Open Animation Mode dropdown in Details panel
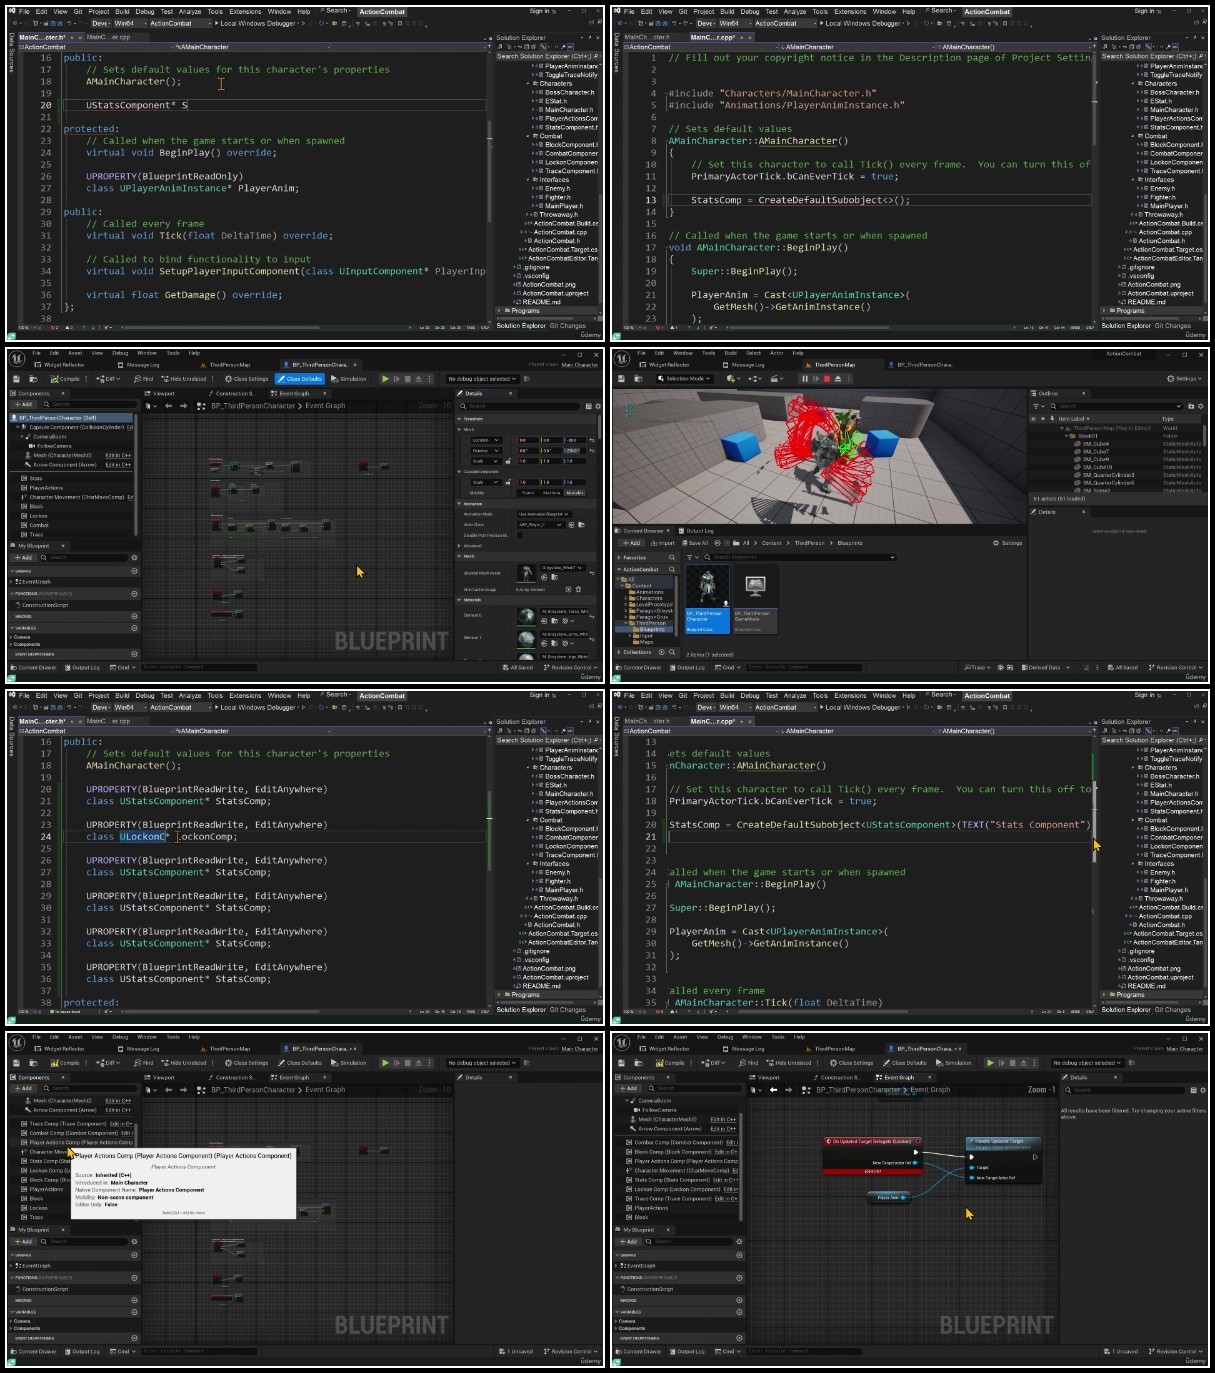Image resolution: width=1215 pixels, height=1373 pixels. (x=544, y=514)
